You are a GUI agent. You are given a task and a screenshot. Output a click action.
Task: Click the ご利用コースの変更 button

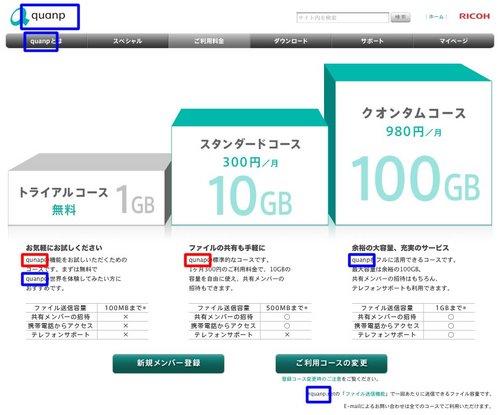(332, 363)
